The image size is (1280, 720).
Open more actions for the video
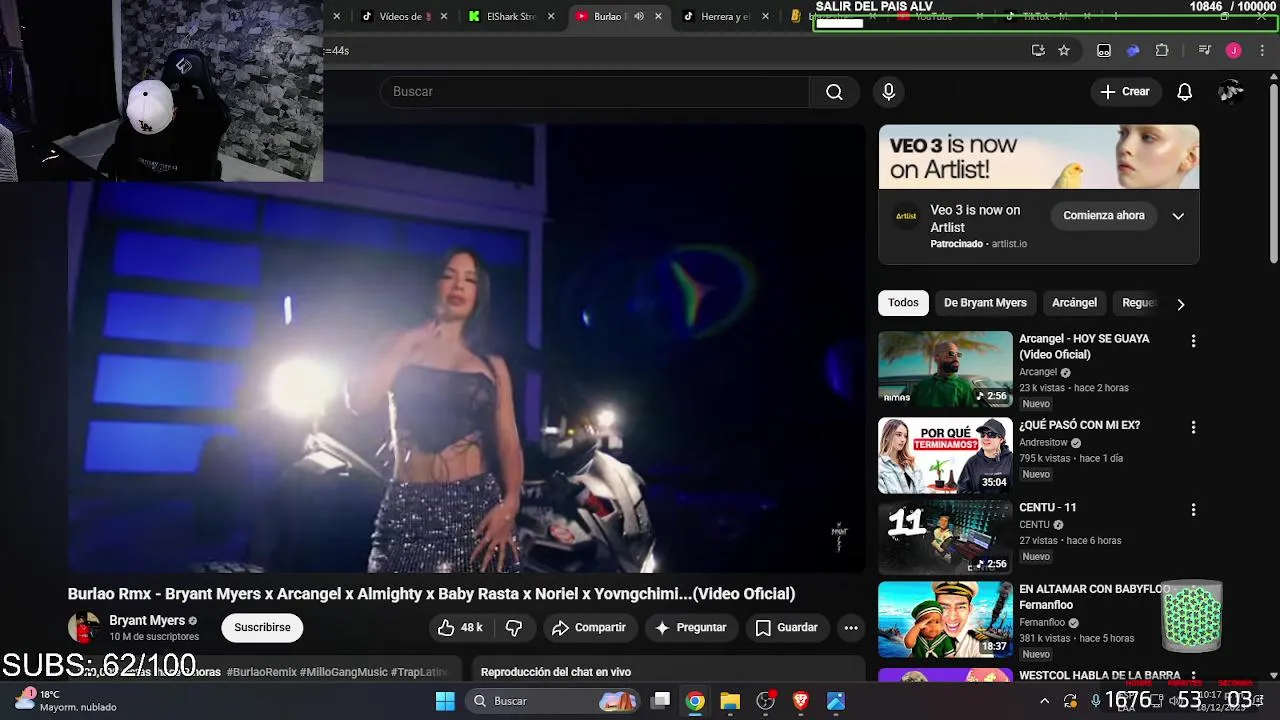[x=851, y=628]
